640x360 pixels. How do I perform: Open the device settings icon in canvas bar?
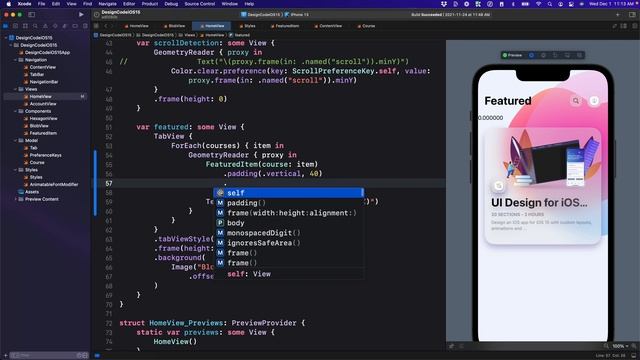[x=567, y=55]
